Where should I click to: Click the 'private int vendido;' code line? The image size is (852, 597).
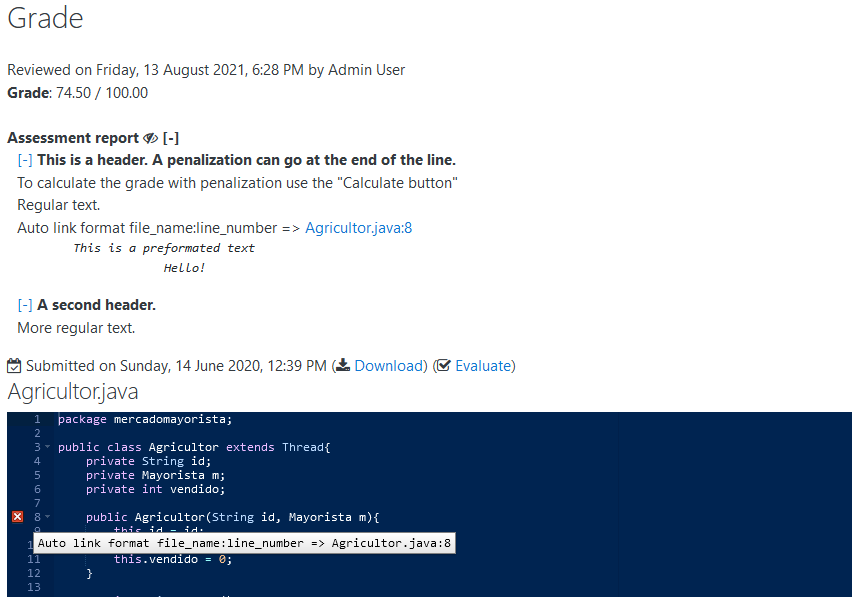pyautogui.click(x=155, y=490)
